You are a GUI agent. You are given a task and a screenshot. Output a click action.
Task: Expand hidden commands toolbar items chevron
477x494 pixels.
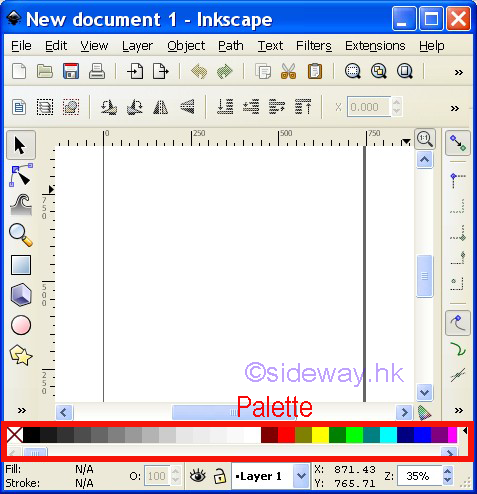coord(459,72)
